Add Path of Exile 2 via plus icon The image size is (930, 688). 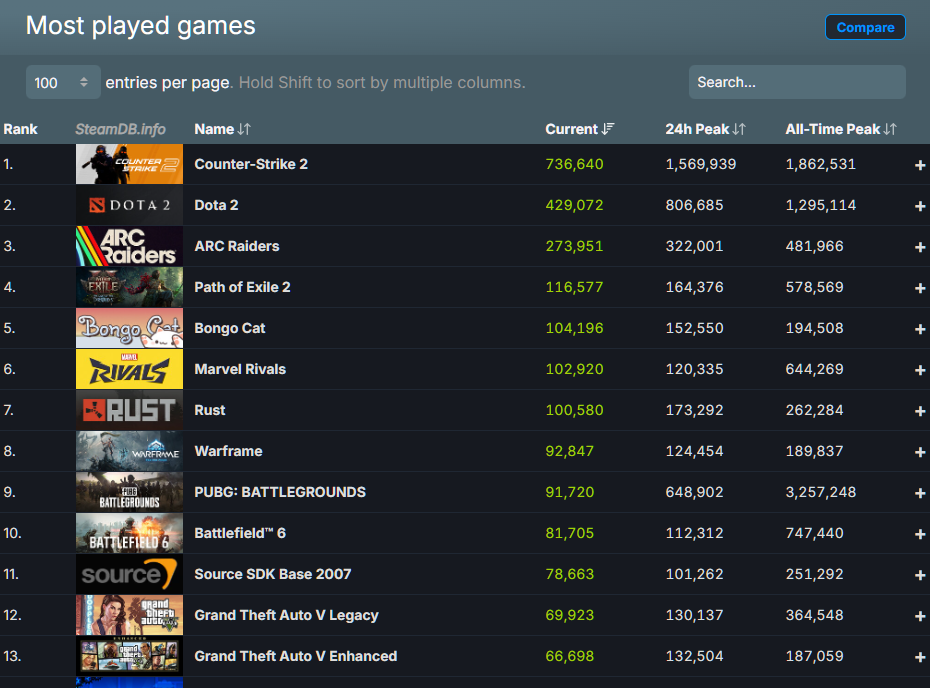click(x=920, y=288)
